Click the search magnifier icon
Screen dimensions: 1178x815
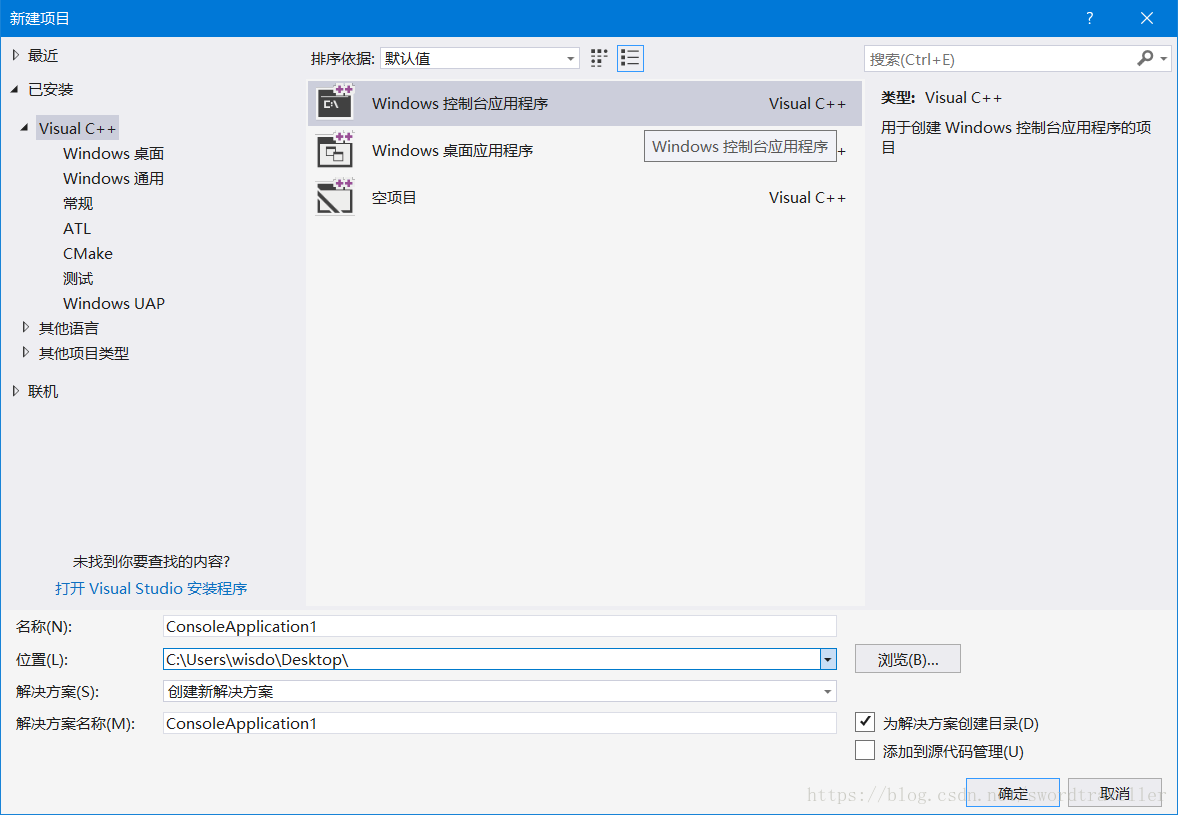(x=1145, y=59)
